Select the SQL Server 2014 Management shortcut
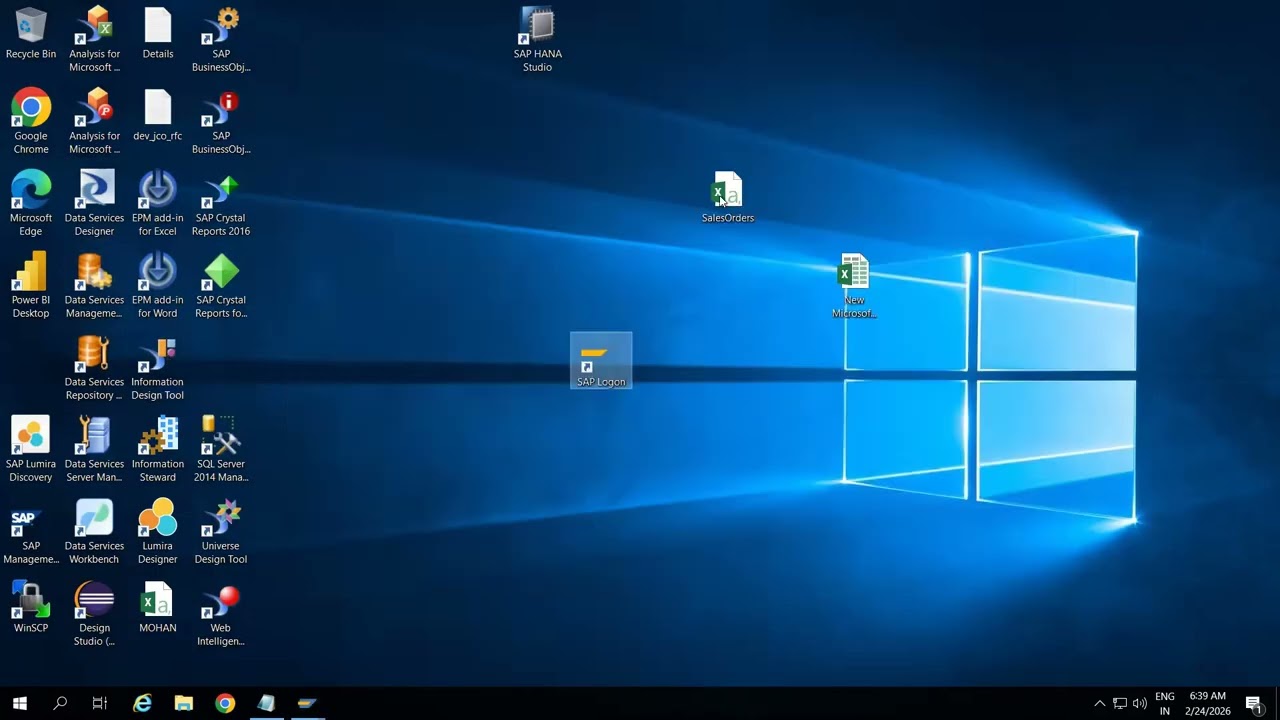This screenshot has height=720, width=1280. (221, 450)
